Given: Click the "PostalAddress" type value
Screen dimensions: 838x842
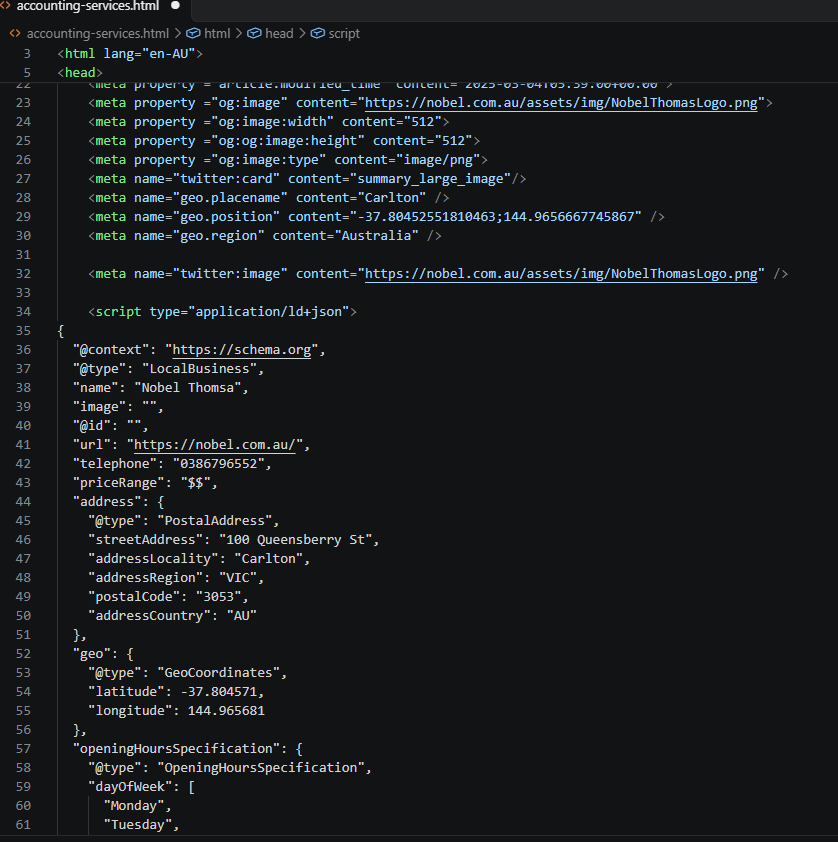Looking at the screenshot, I should point(215,521).
